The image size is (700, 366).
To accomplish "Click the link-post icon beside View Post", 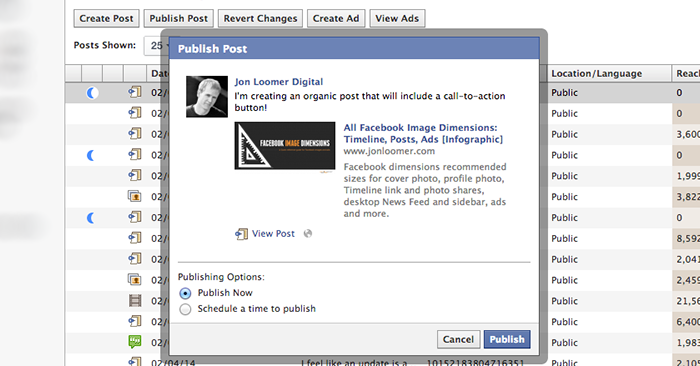I will [x=242, y=234].
